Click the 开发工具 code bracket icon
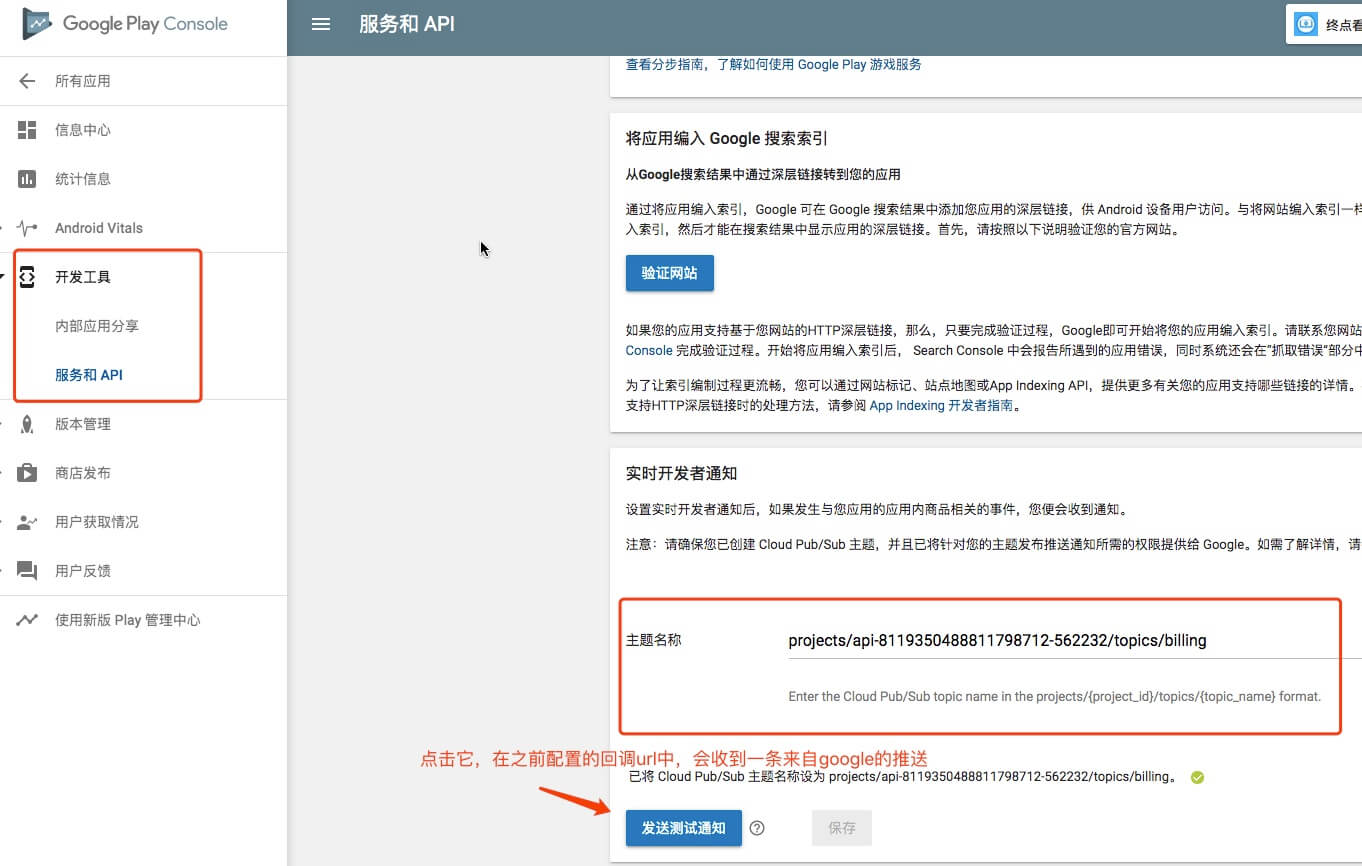This screenshot has width=1362, height=866. [x=27, y=277]
